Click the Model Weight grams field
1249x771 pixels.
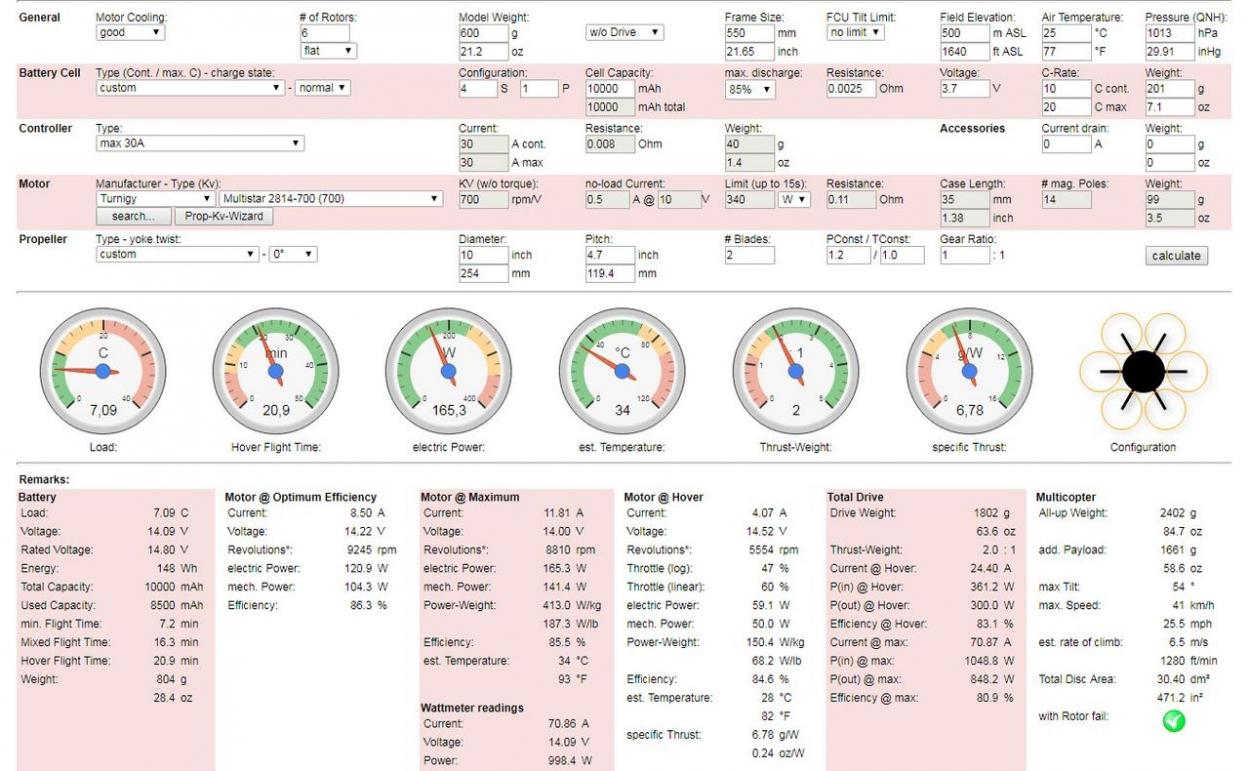click(483, 33)
